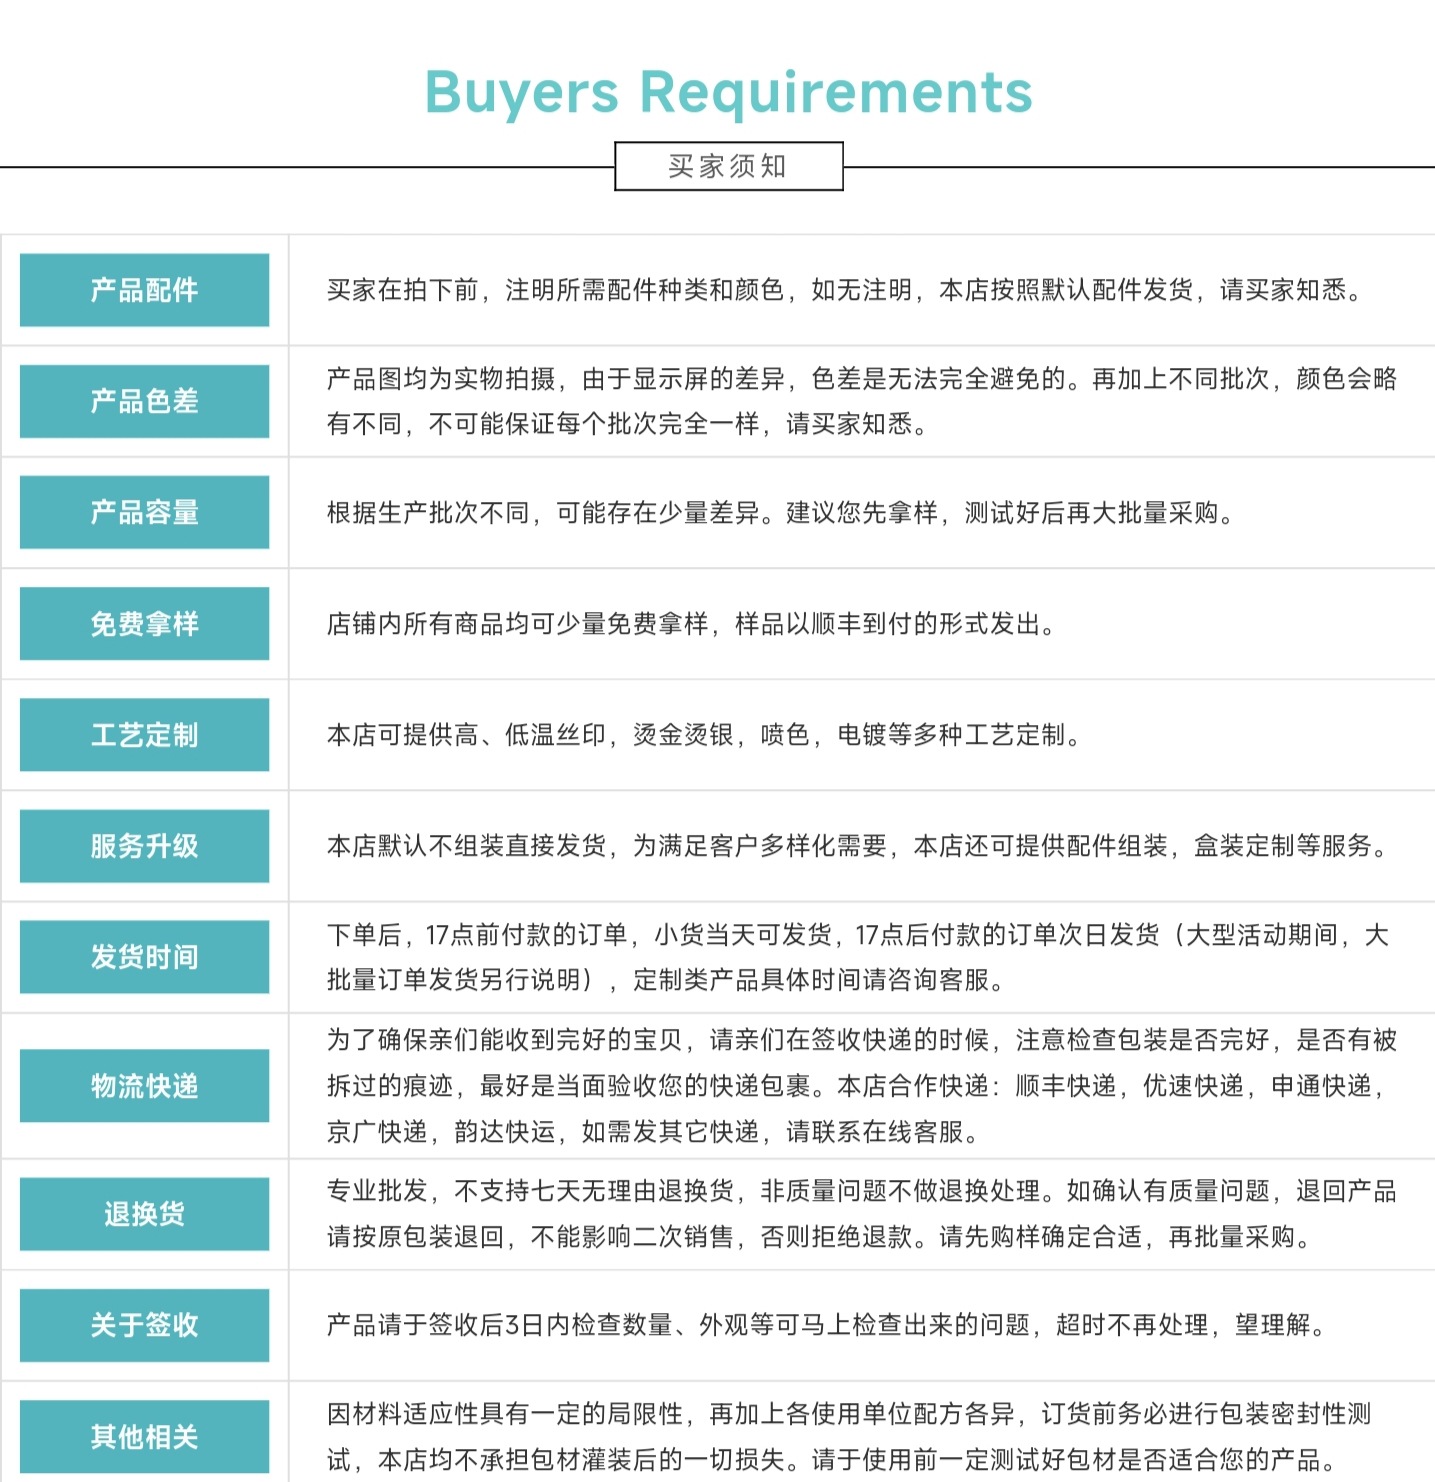
Task: Select the 工艺定制 label button
Action: tap(144, 735)
